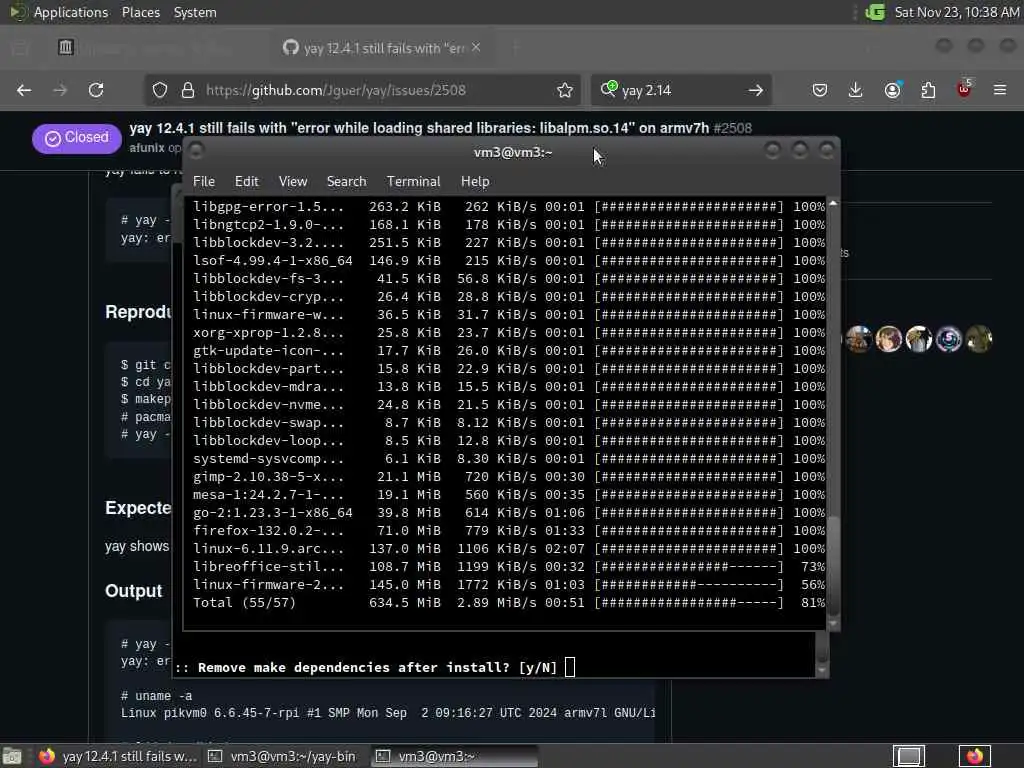Image resolution: width=1024 pixels, height=768 pixels.
Task: Open the terminal Help menu
Action: (475, 182)
